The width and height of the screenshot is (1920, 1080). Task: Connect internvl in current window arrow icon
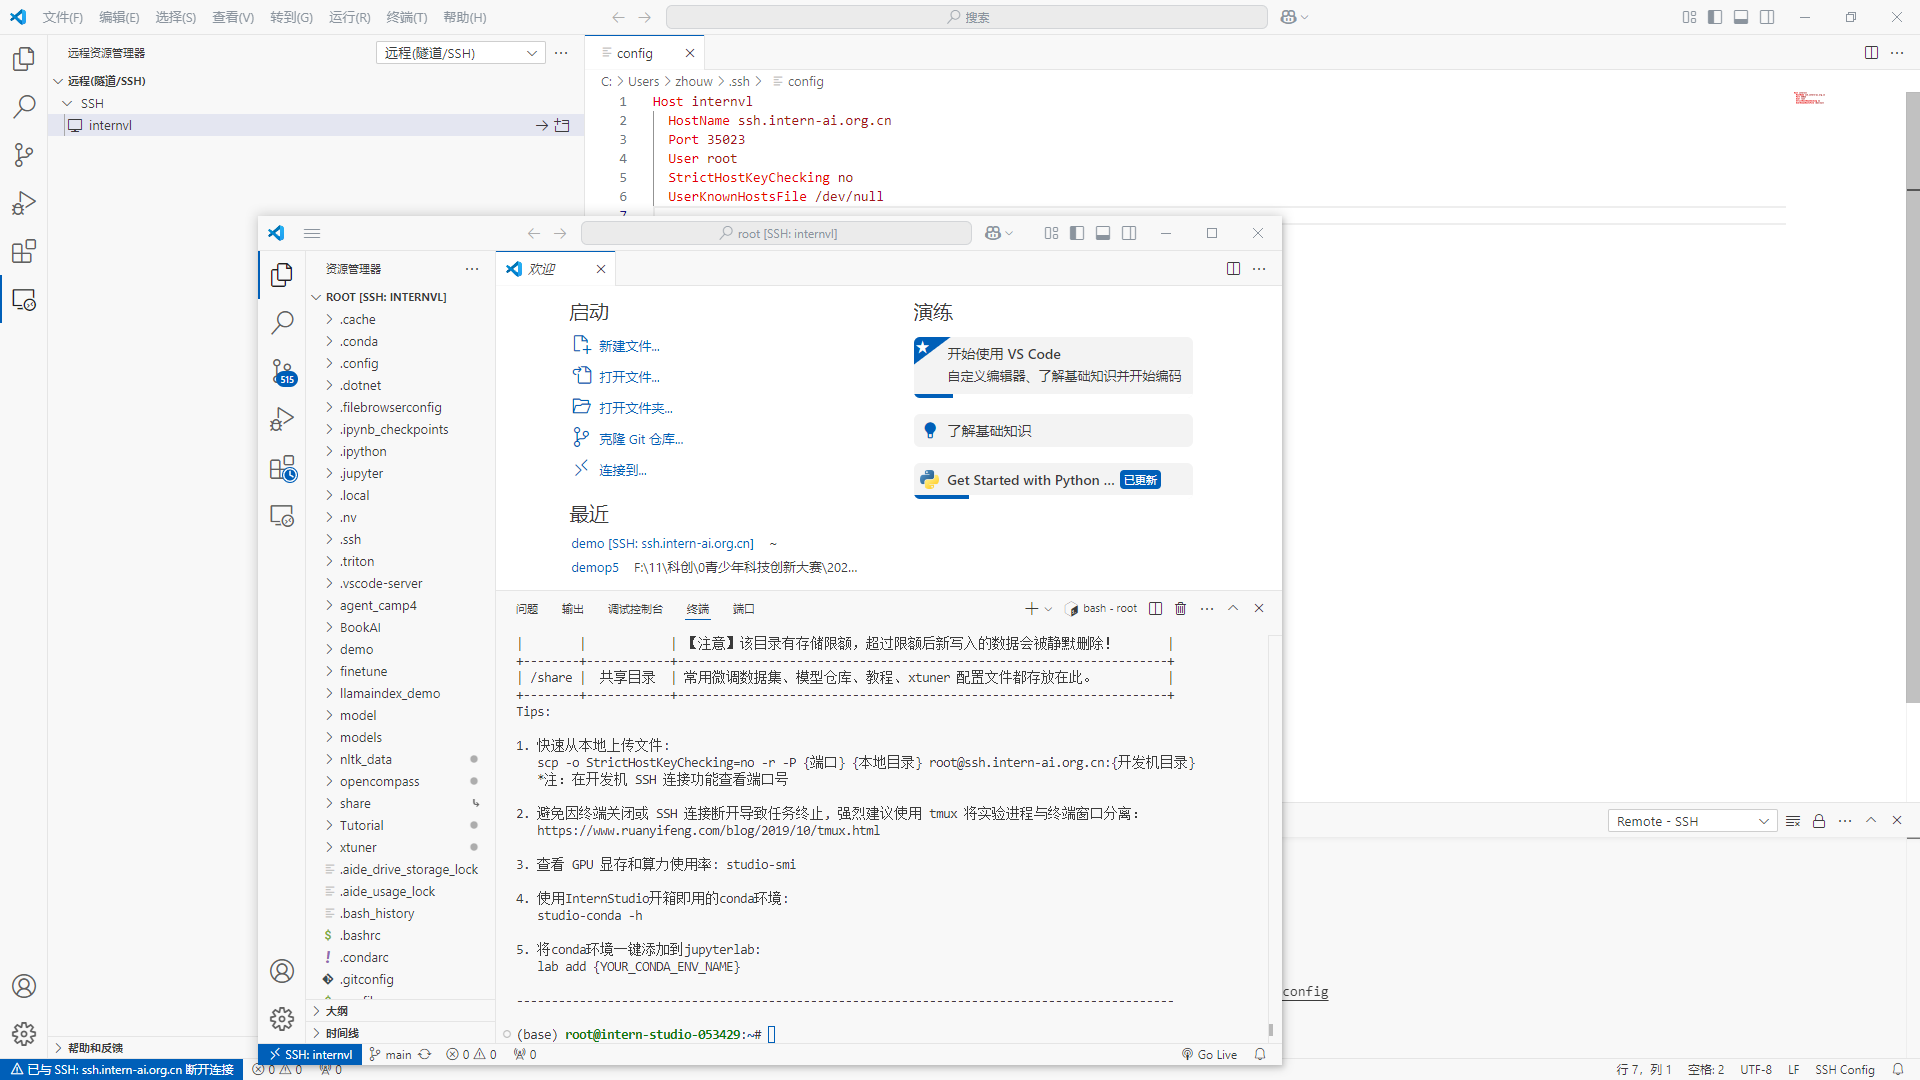point(541,125)
